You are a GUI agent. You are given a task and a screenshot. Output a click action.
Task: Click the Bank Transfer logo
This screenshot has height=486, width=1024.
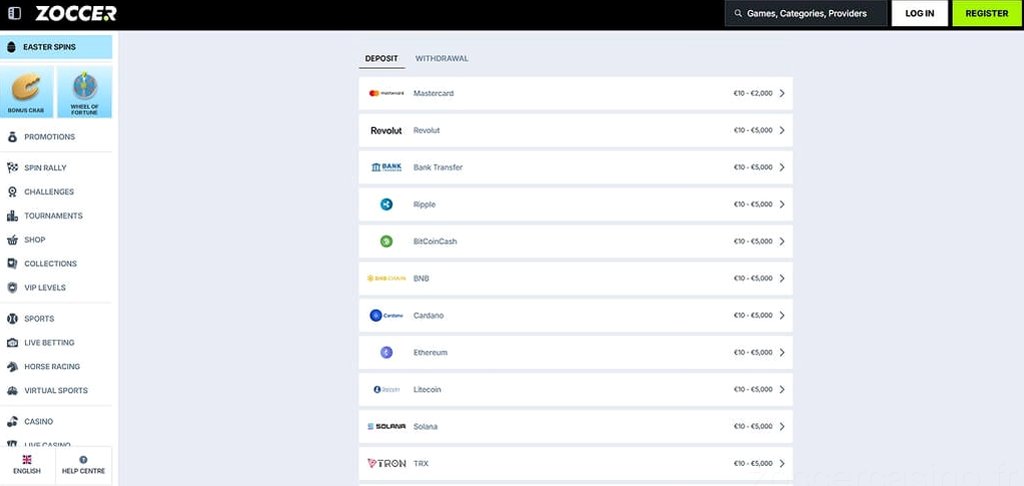click(386, 167)
